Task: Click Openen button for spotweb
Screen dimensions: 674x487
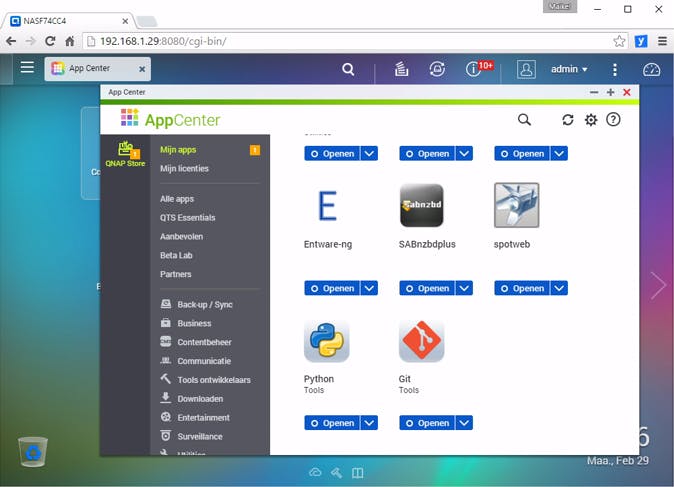Action: click(522, 288)
